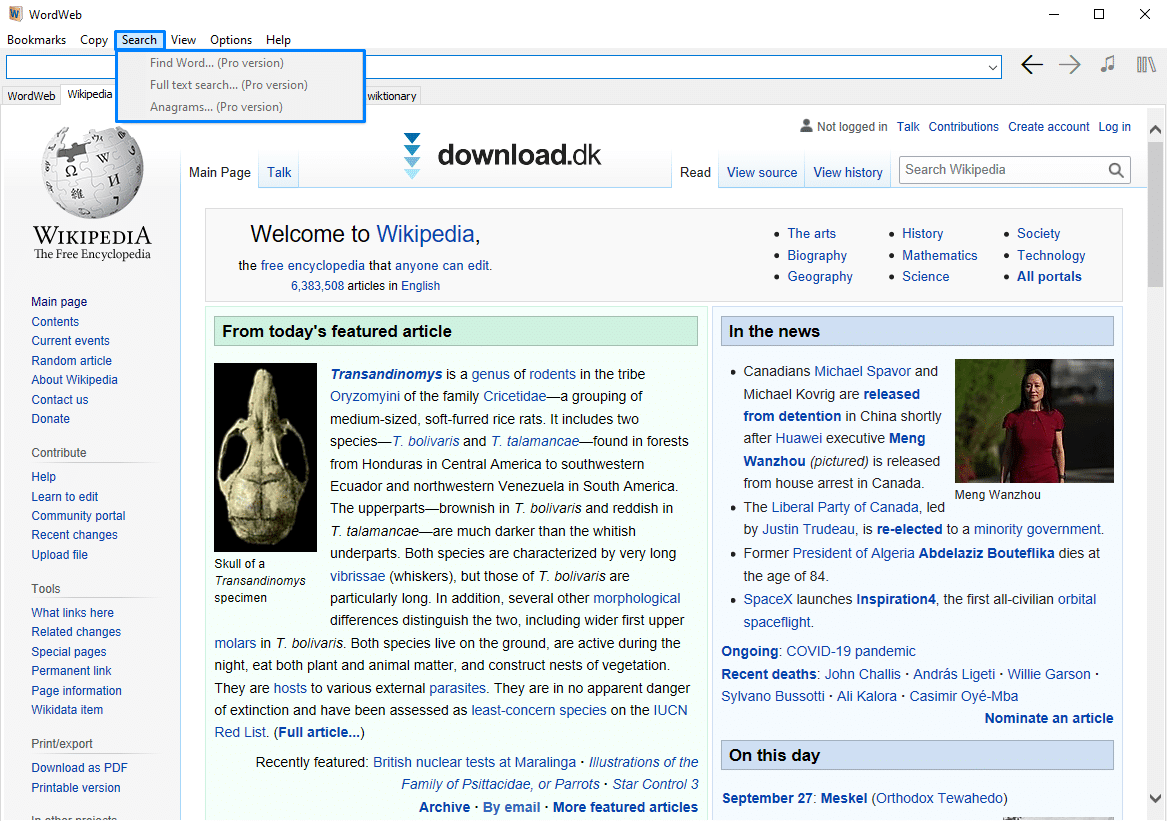Open the Special pages link

pyautogui.click(x=68, y=652)
